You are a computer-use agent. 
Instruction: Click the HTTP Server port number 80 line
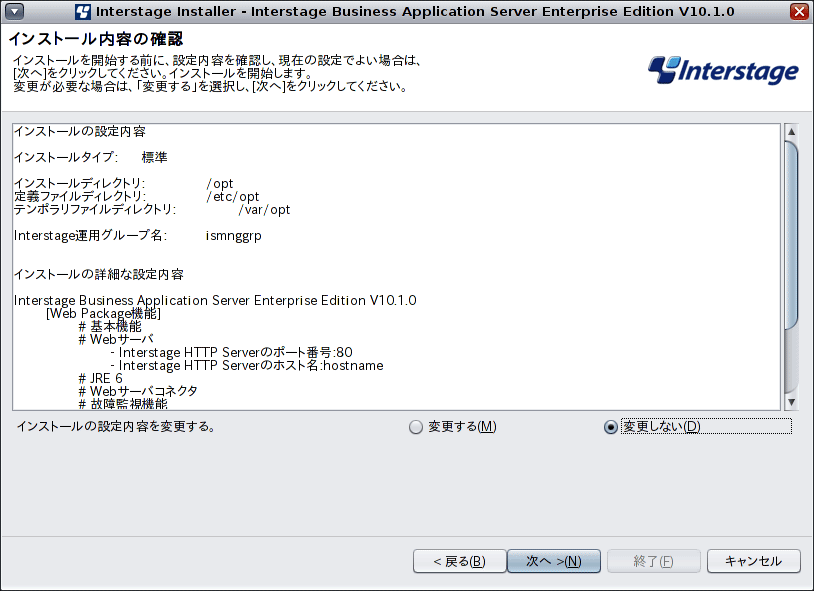click(x=232, y=352)
